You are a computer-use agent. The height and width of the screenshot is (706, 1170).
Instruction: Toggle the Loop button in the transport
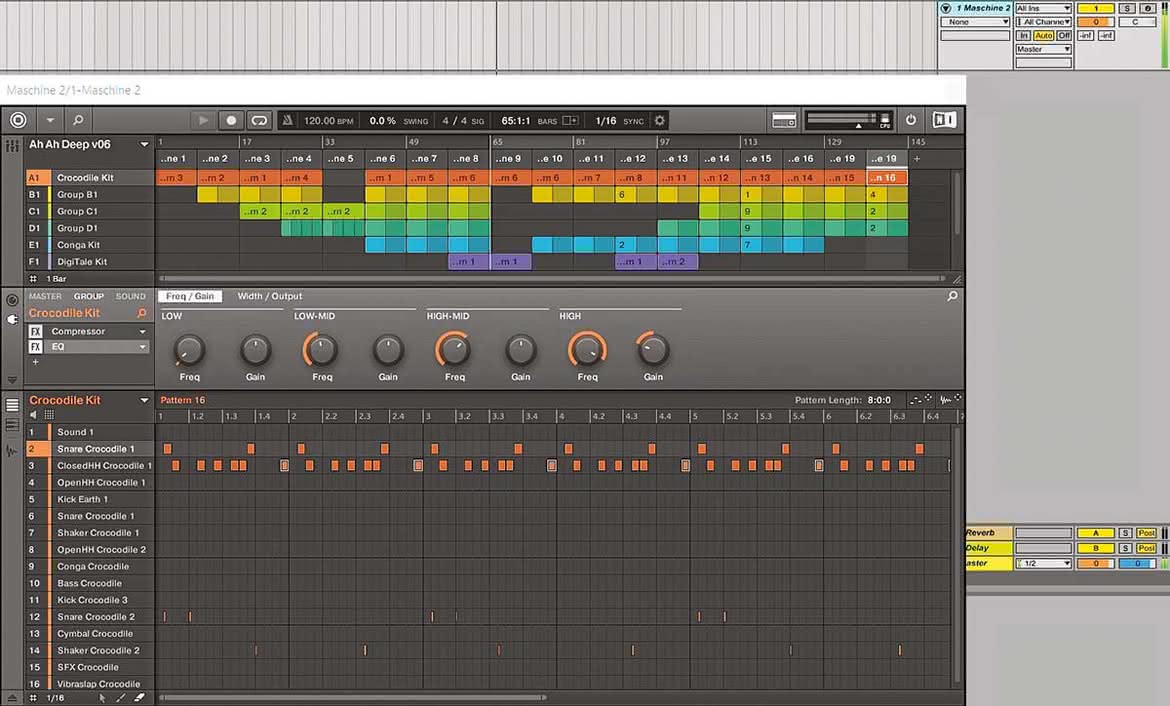point(259,120)
